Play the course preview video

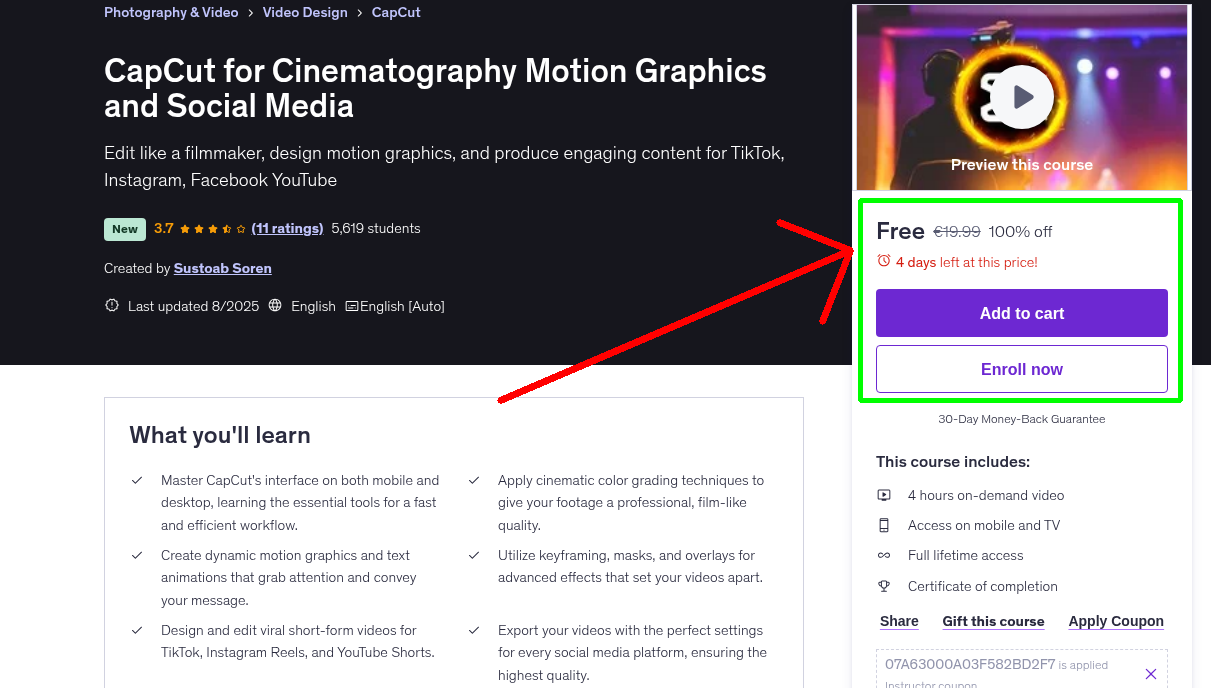click(1021, 98)
